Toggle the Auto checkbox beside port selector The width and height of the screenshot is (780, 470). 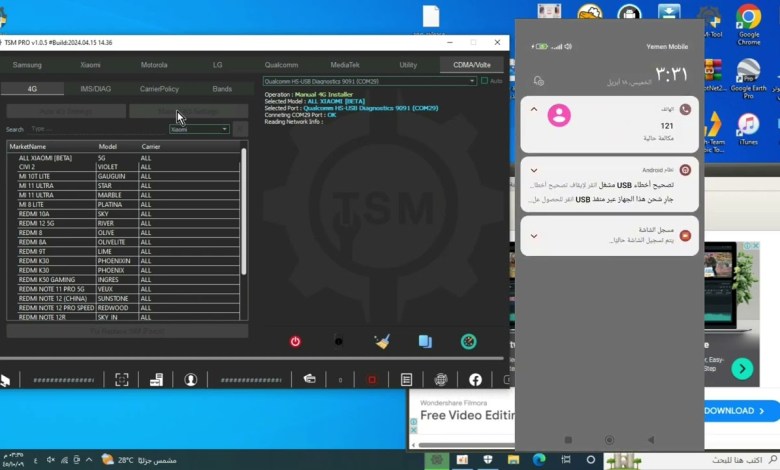485,81
